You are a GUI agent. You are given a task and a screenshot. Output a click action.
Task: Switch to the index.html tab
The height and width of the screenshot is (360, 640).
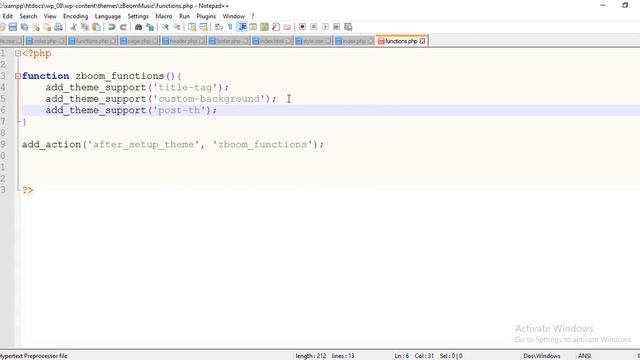[272, 41]
